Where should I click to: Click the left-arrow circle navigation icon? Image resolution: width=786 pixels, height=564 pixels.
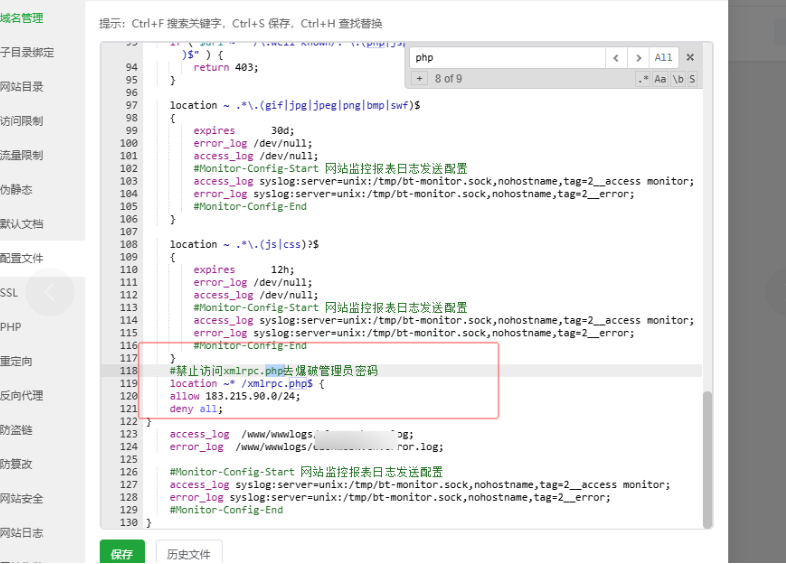pyautogui.click(x=49, y=292)
